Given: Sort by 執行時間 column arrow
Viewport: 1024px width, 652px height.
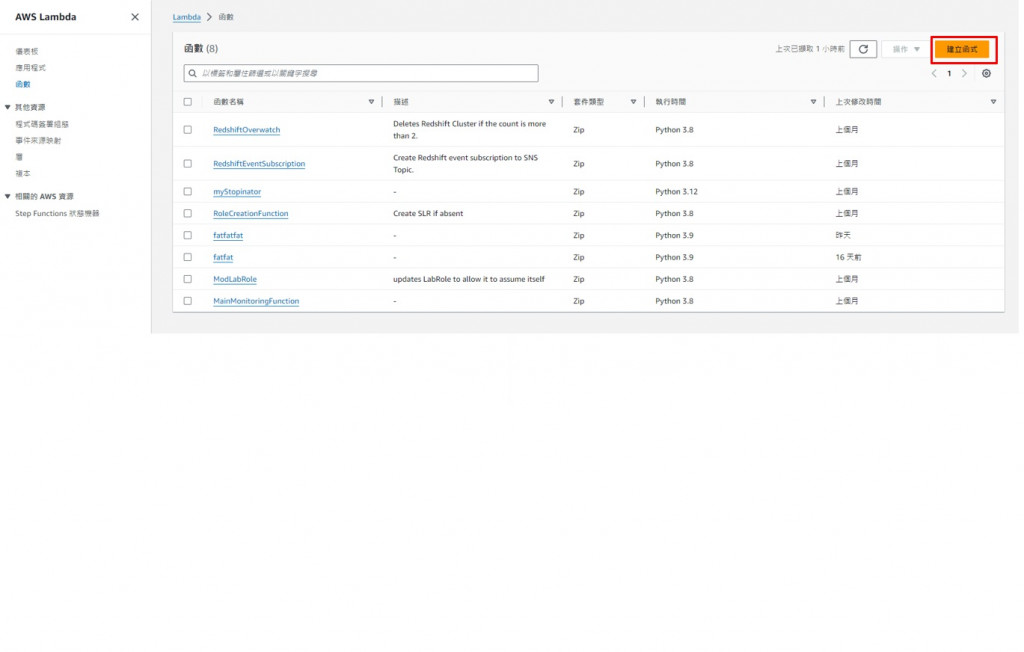Looking at the screenshot, I should tap(813, 102).
